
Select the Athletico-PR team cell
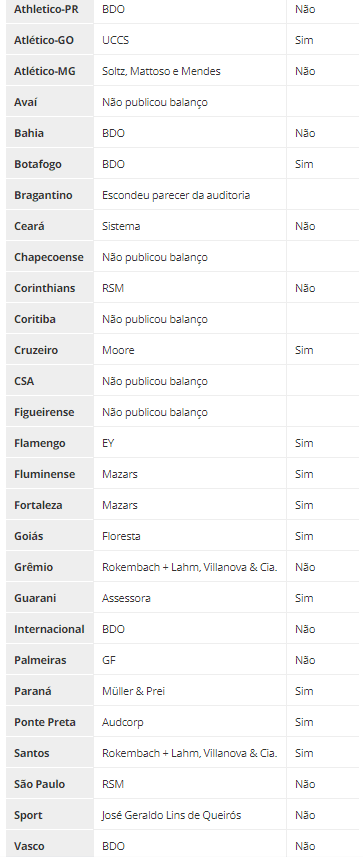[x=50, y=10]
